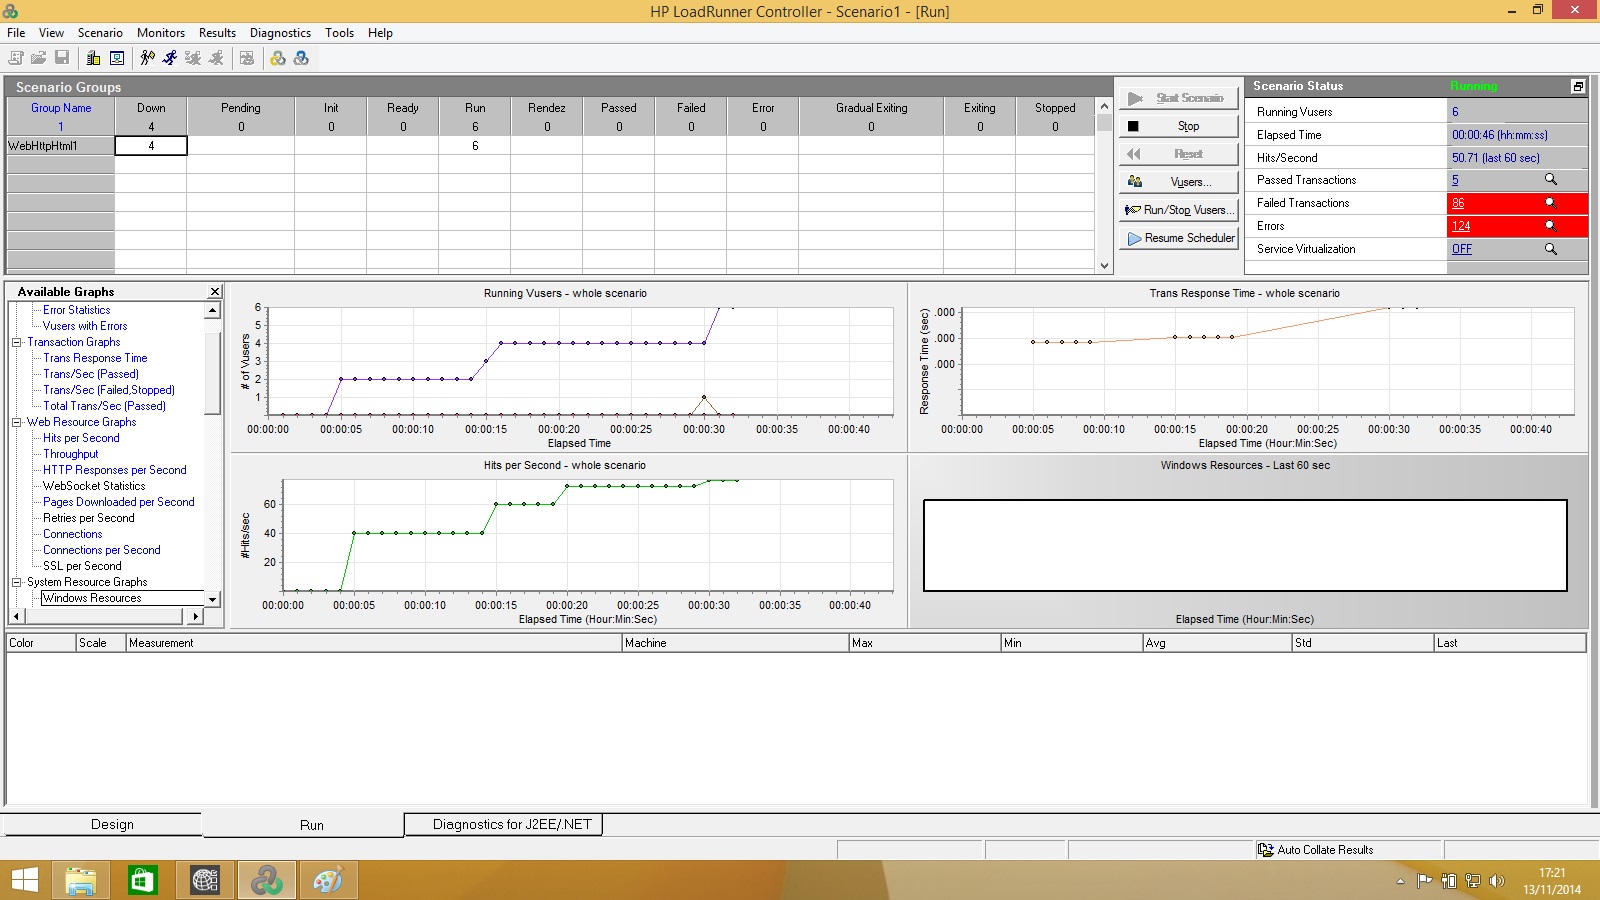Image resolution: width=1600 pixels, height=900 pixels.
Task: Open the Scenario menu
Action: pyautogui.click(x=100, y=32)
